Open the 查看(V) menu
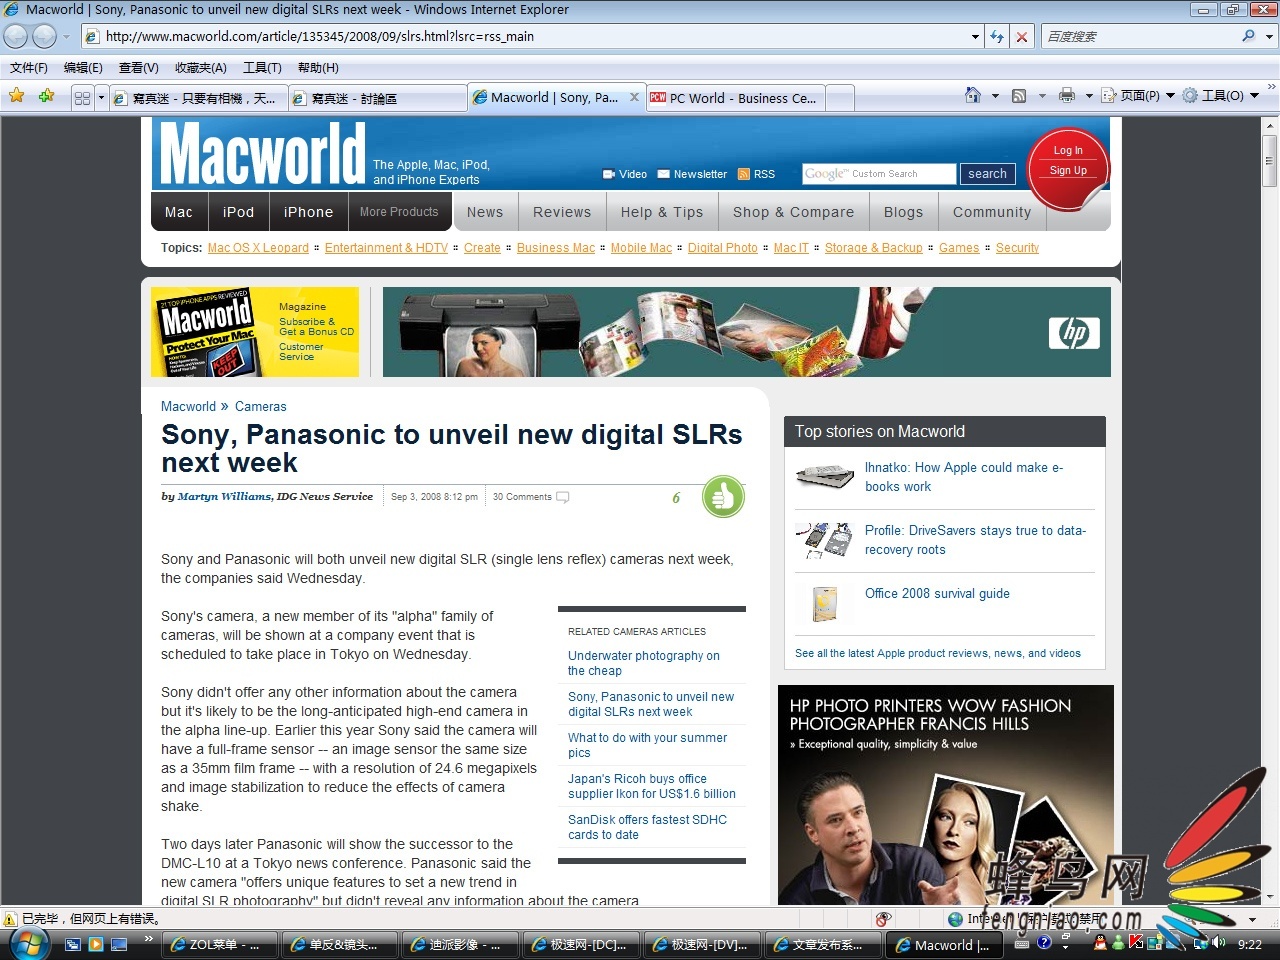1280x960 pixels. [138, 68]
